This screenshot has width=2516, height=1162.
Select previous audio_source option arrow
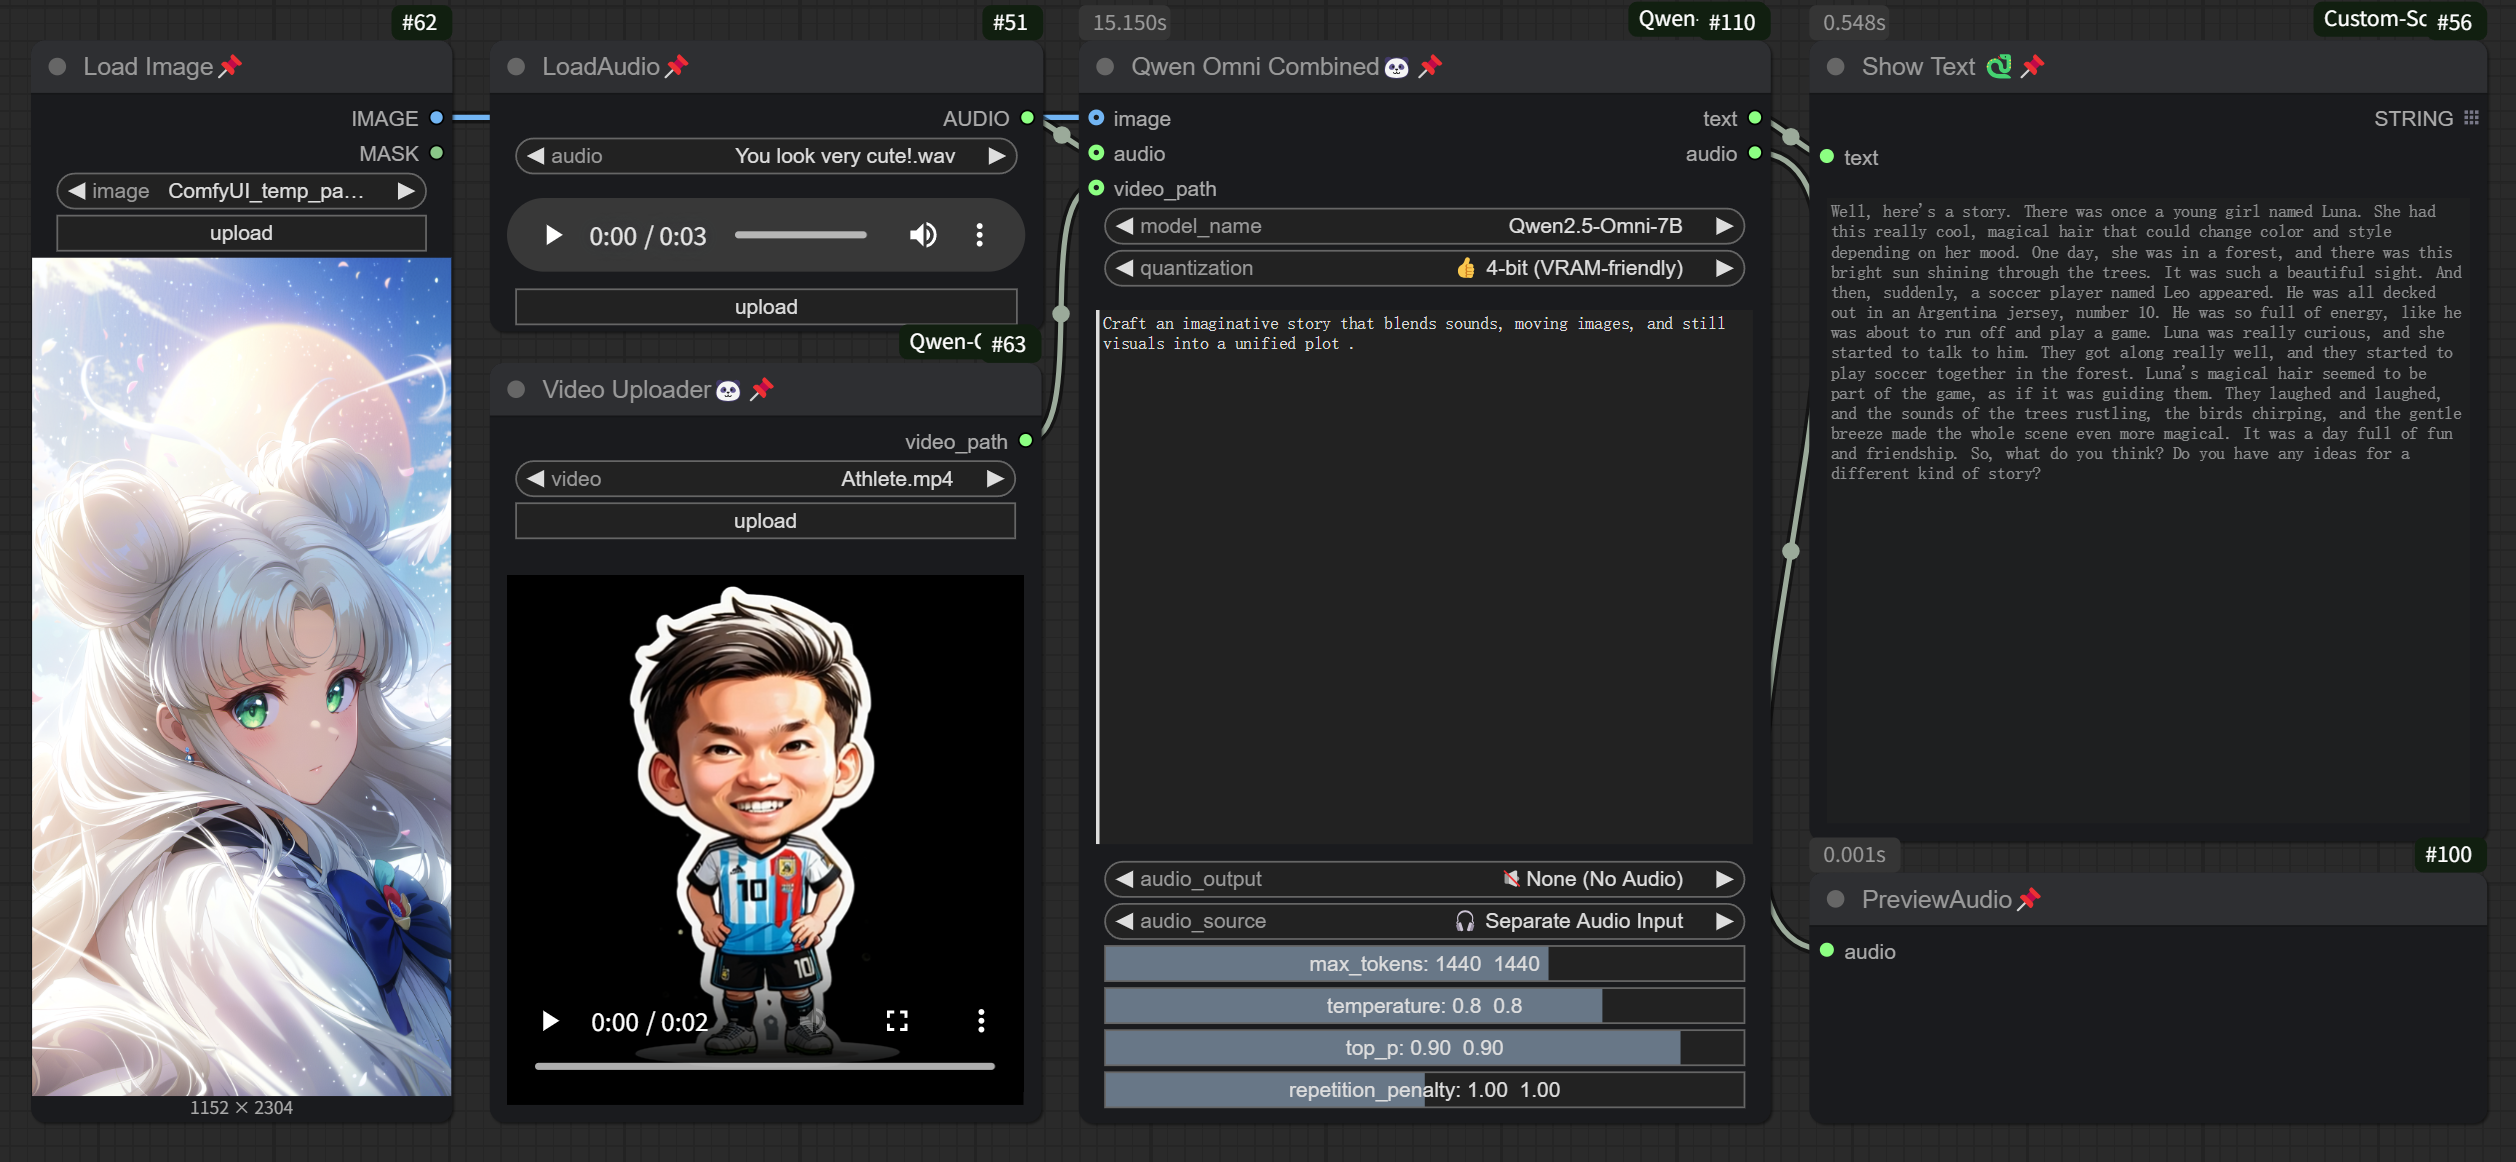[x=1125, y=921]
